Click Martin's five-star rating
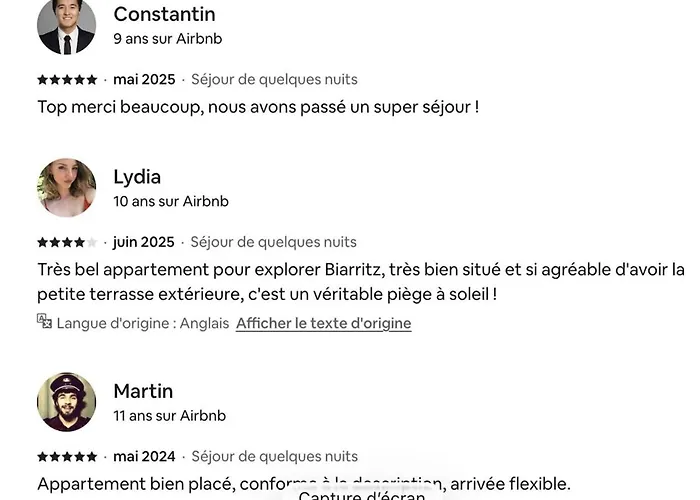 coord(67,457)
